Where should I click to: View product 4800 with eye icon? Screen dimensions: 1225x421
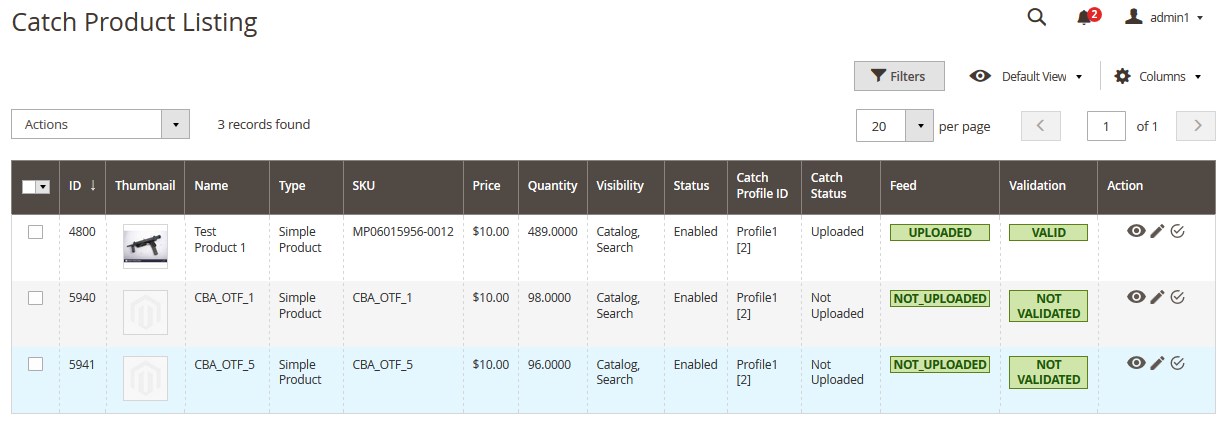coord(1136,231)
